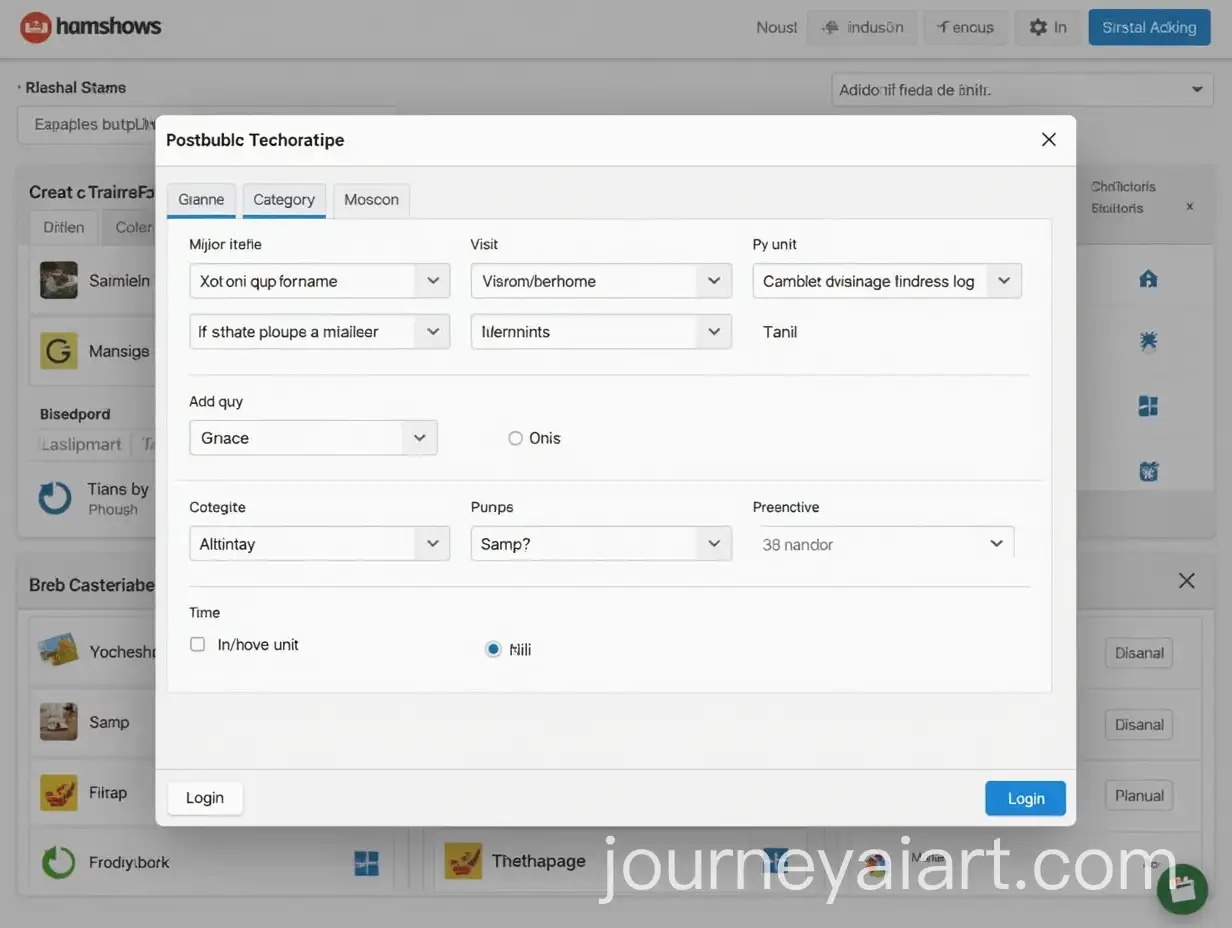Open the green chat bubble in the corner
The width and height of the screenshot is (1232, 928).
[1182, 889]
